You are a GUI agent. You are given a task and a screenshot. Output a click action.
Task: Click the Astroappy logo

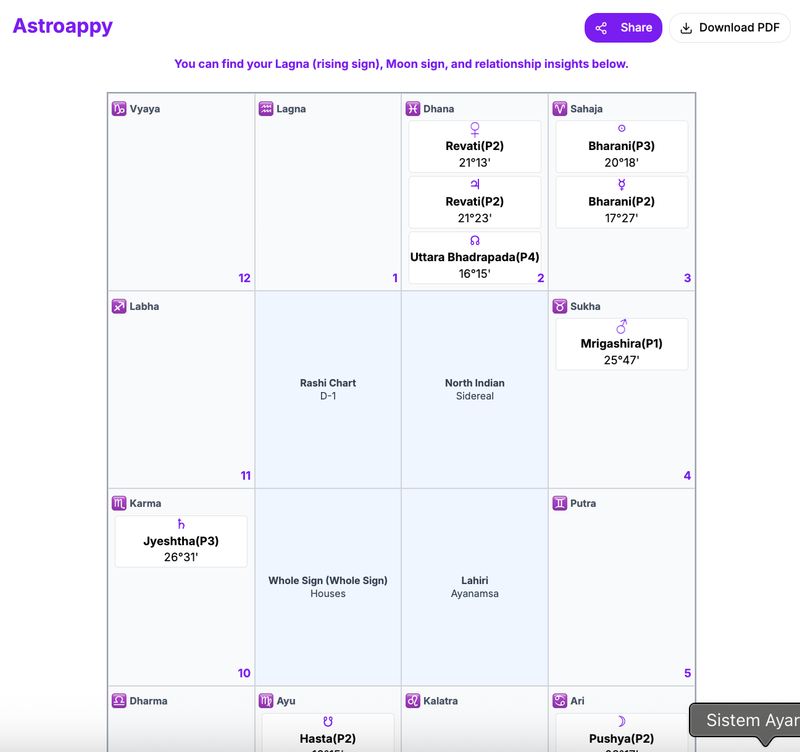(x=62, y=26)
